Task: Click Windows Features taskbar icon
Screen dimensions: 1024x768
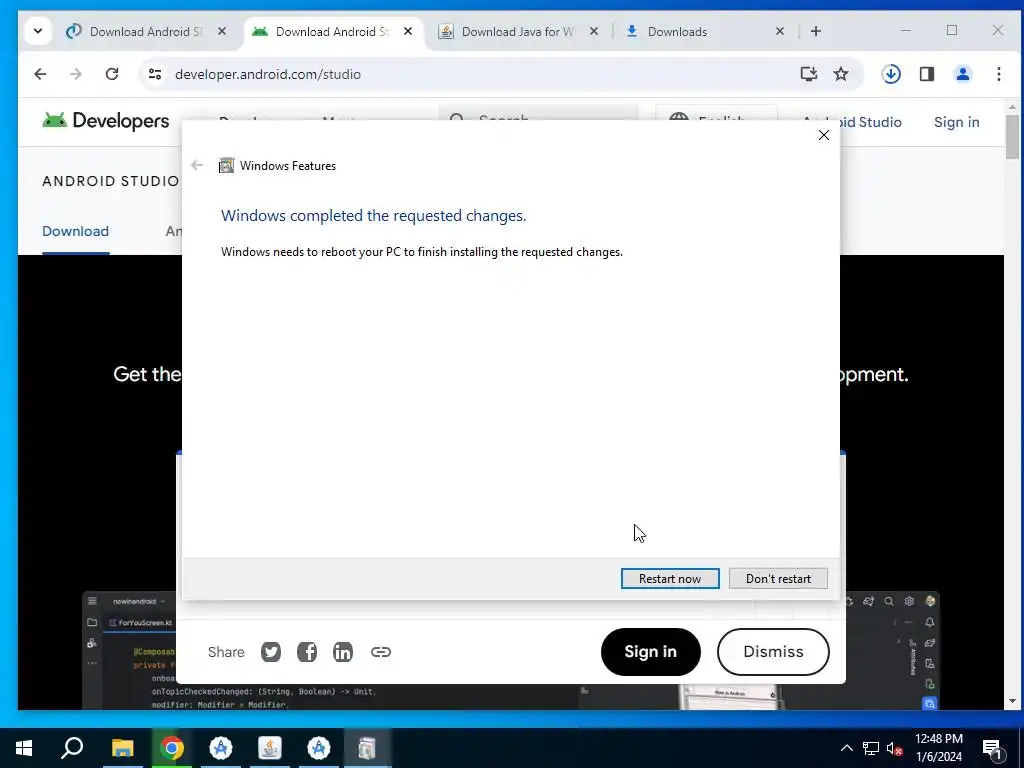Action: pos(367,748)
